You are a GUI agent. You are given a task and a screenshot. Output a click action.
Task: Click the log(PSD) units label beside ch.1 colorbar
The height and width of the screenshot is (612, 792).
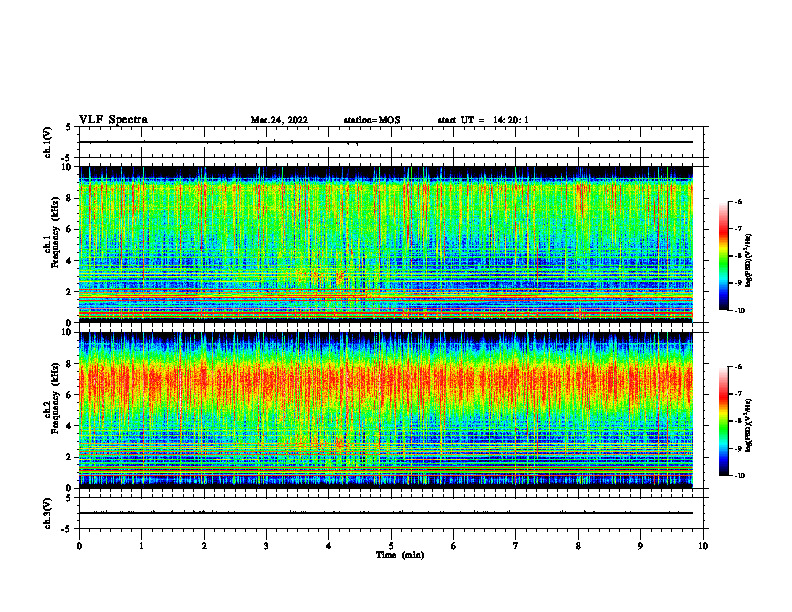pos(749,260)
